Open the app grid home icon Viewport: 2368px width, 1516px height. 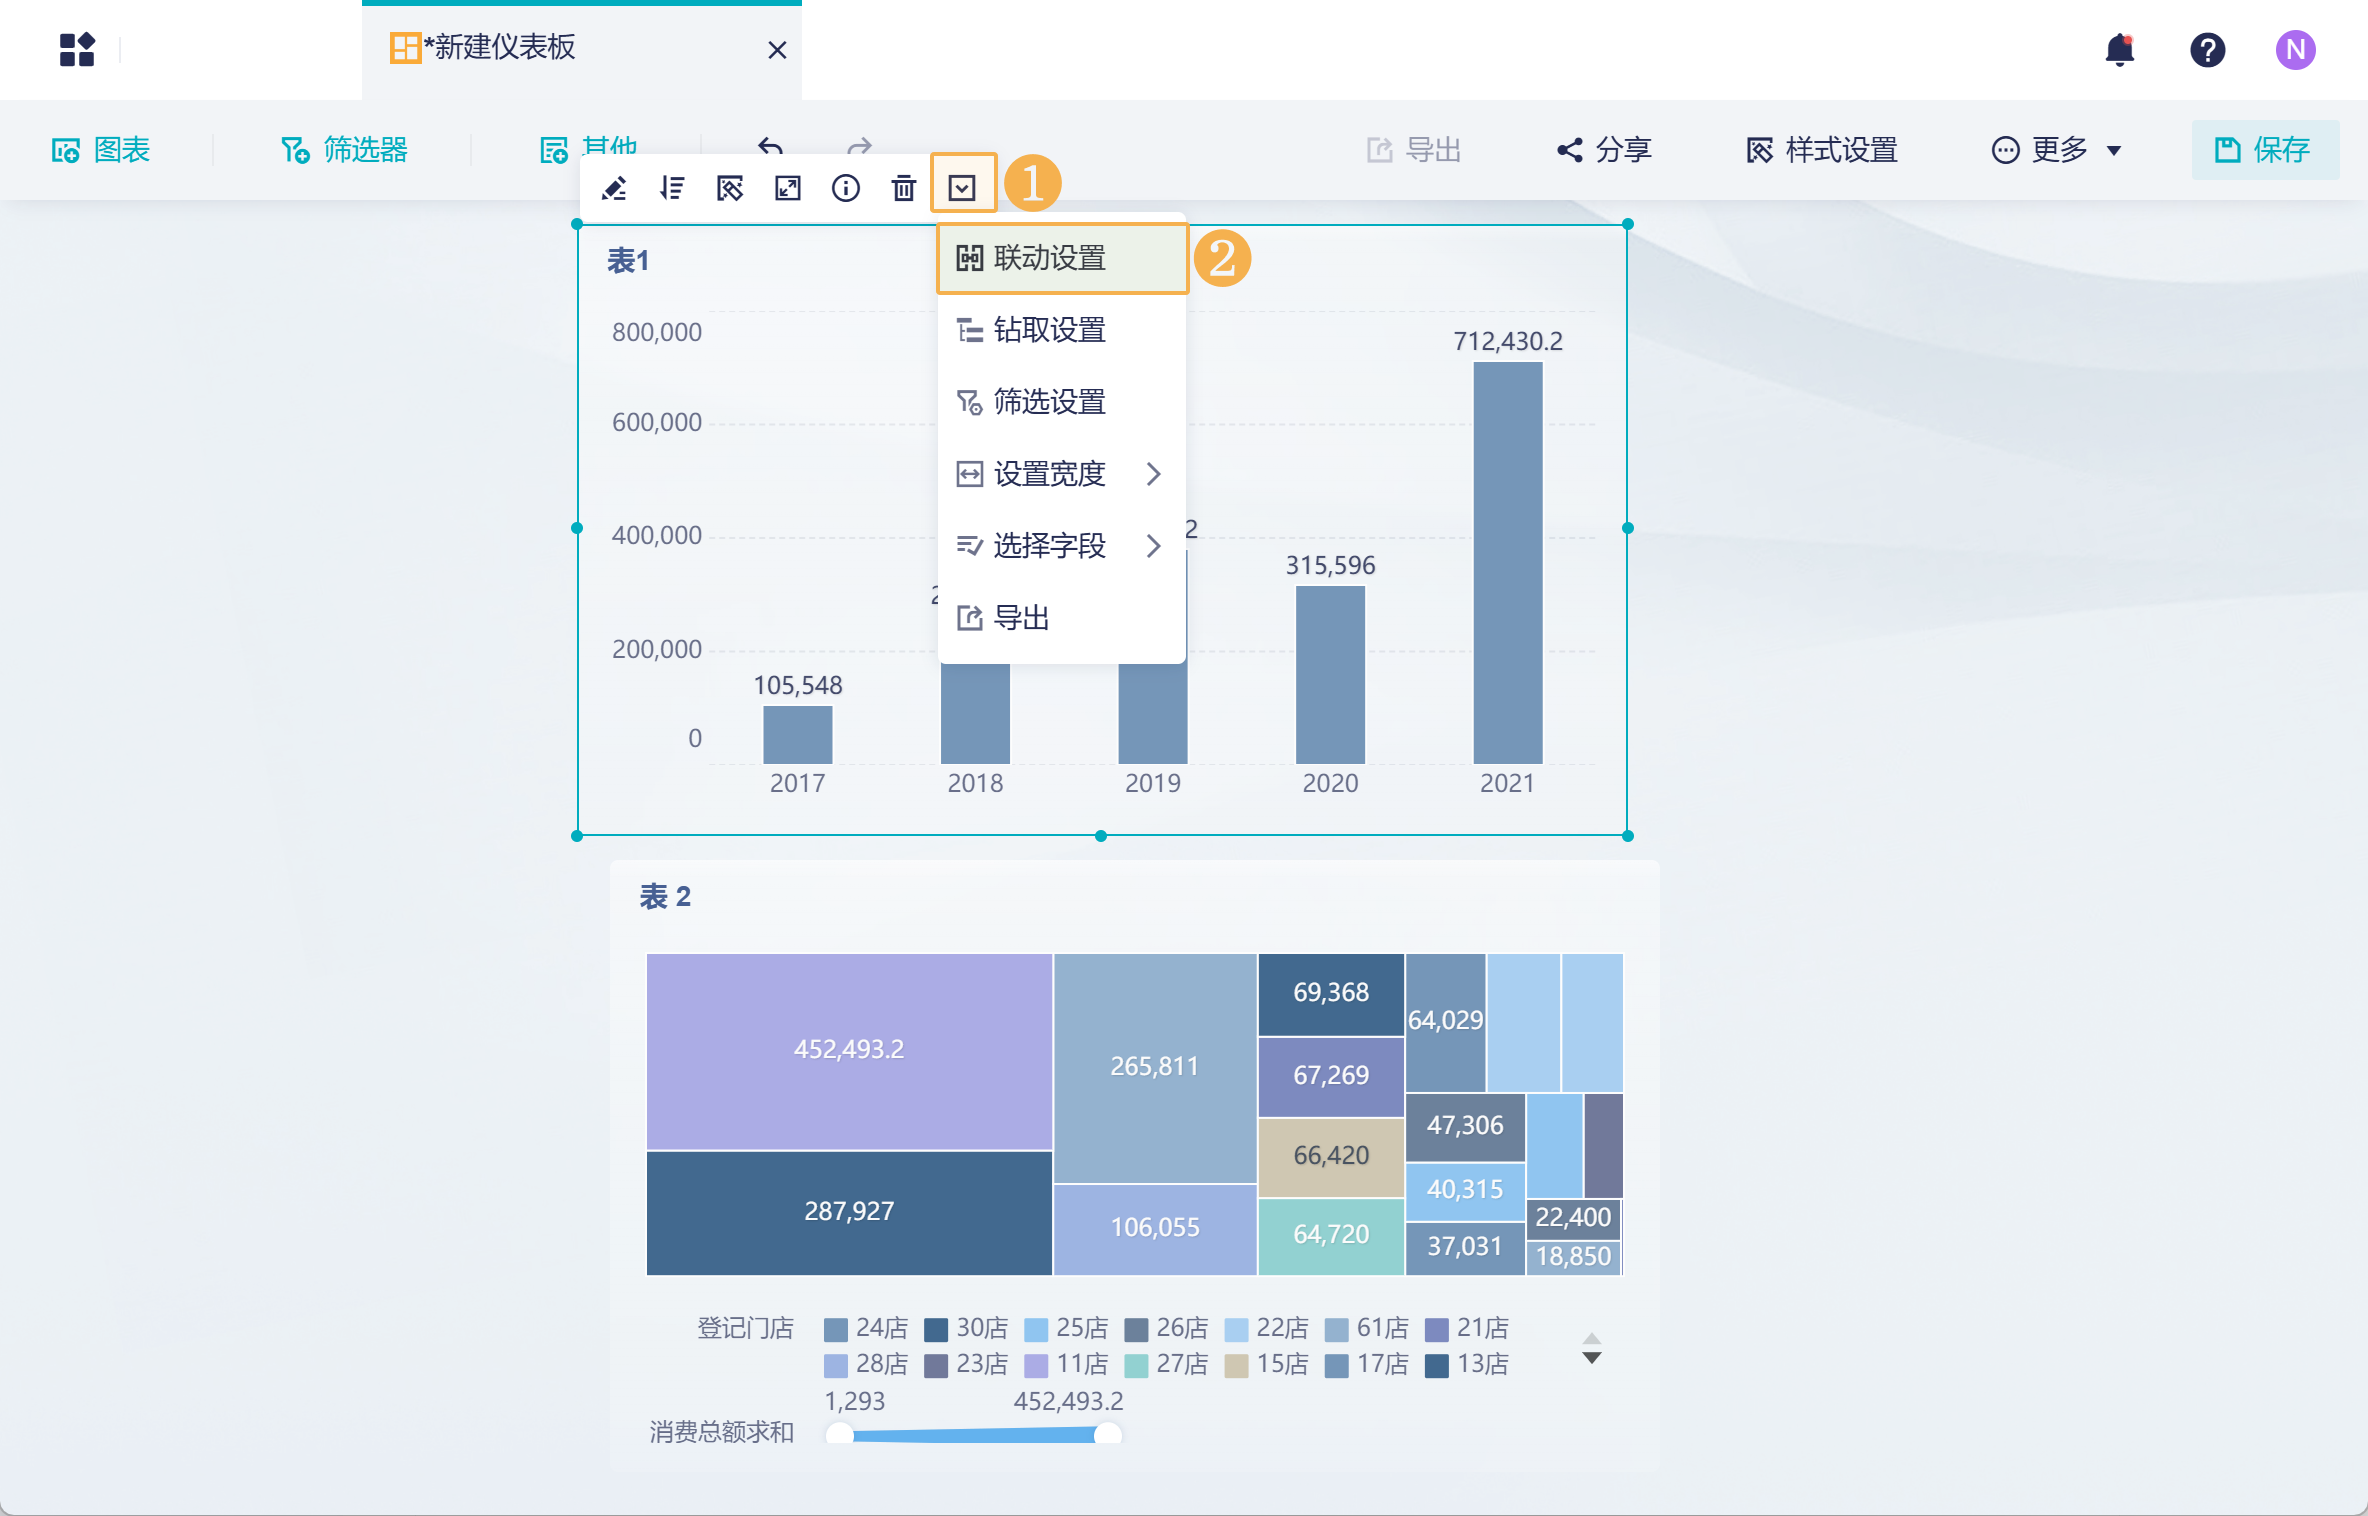77,50
